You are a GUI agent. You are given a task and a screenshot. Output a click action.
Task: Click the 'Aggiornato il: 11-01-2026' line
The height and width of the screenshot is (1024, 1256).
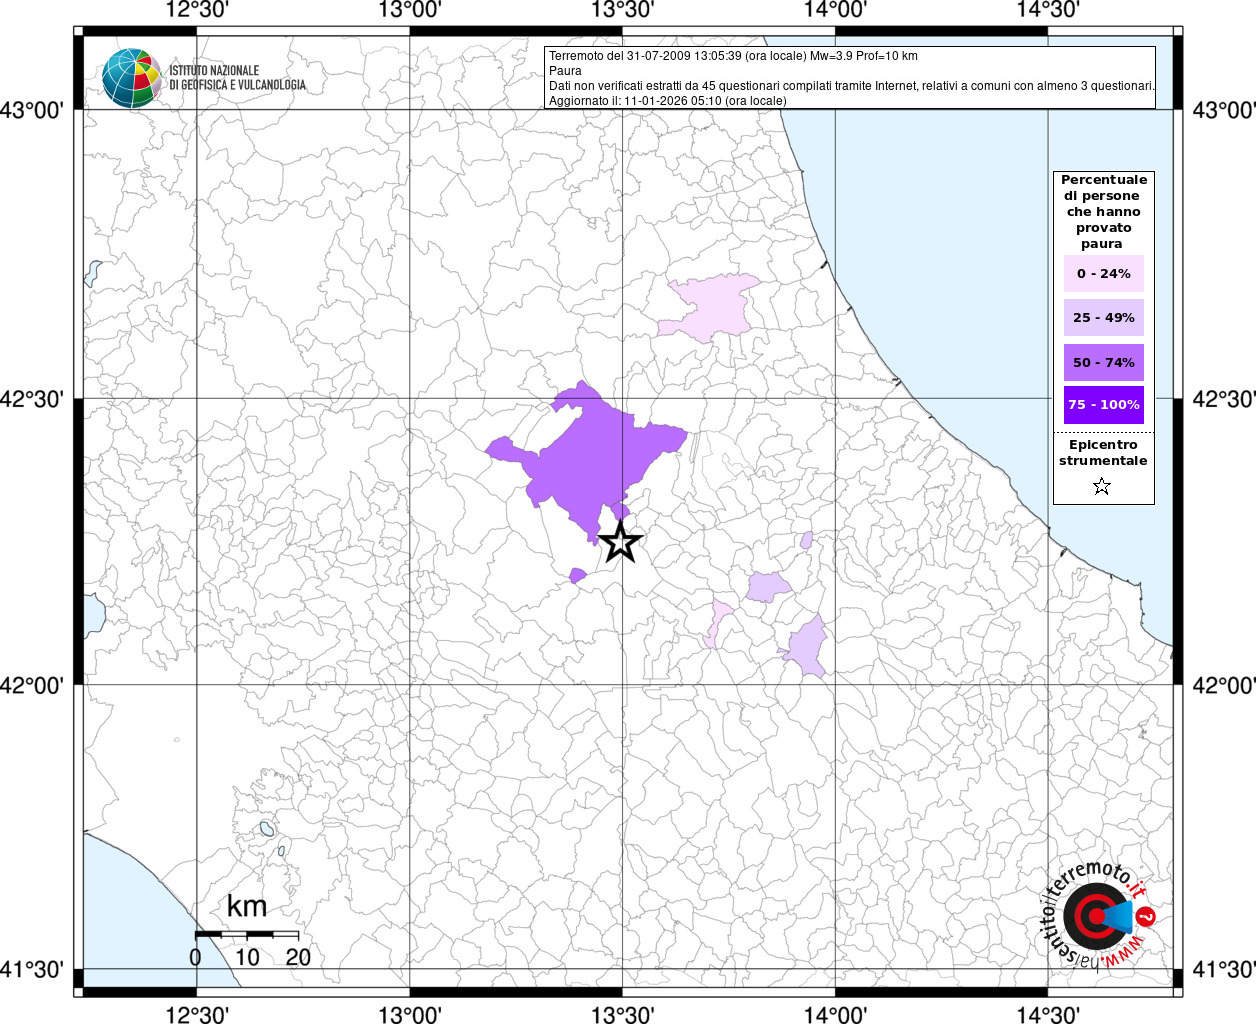click(x=668, y=101)
